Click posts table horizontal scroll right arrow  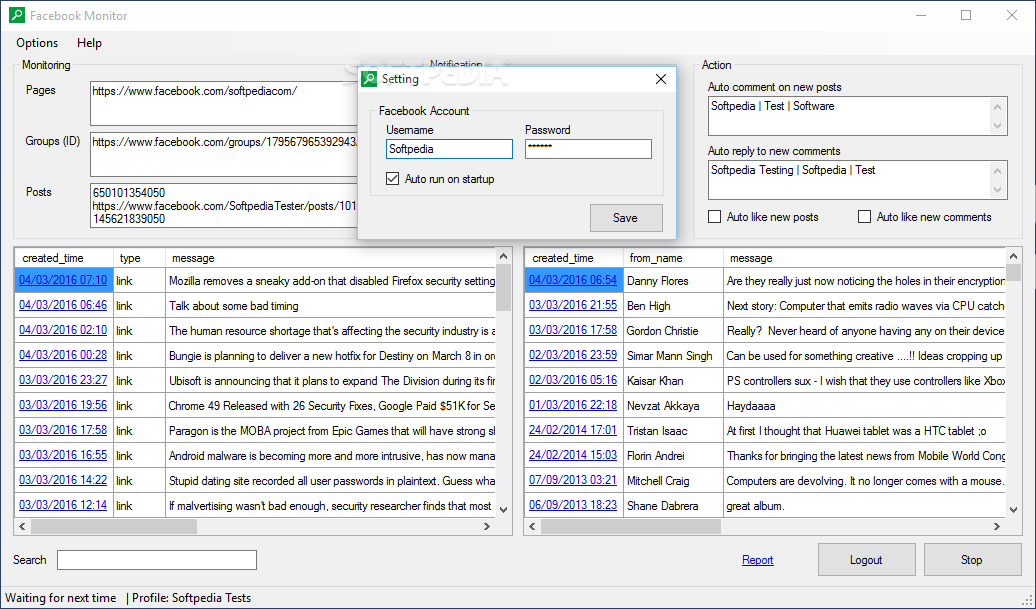(x=487, y=526)
